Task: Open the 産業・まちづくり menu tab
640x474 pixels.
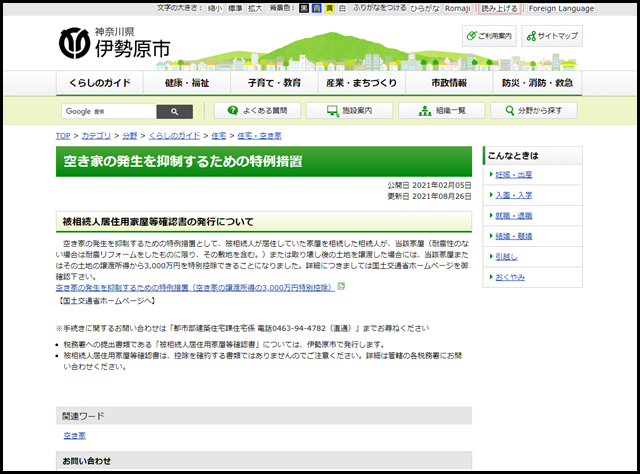Action: click(x=362, y=83)
